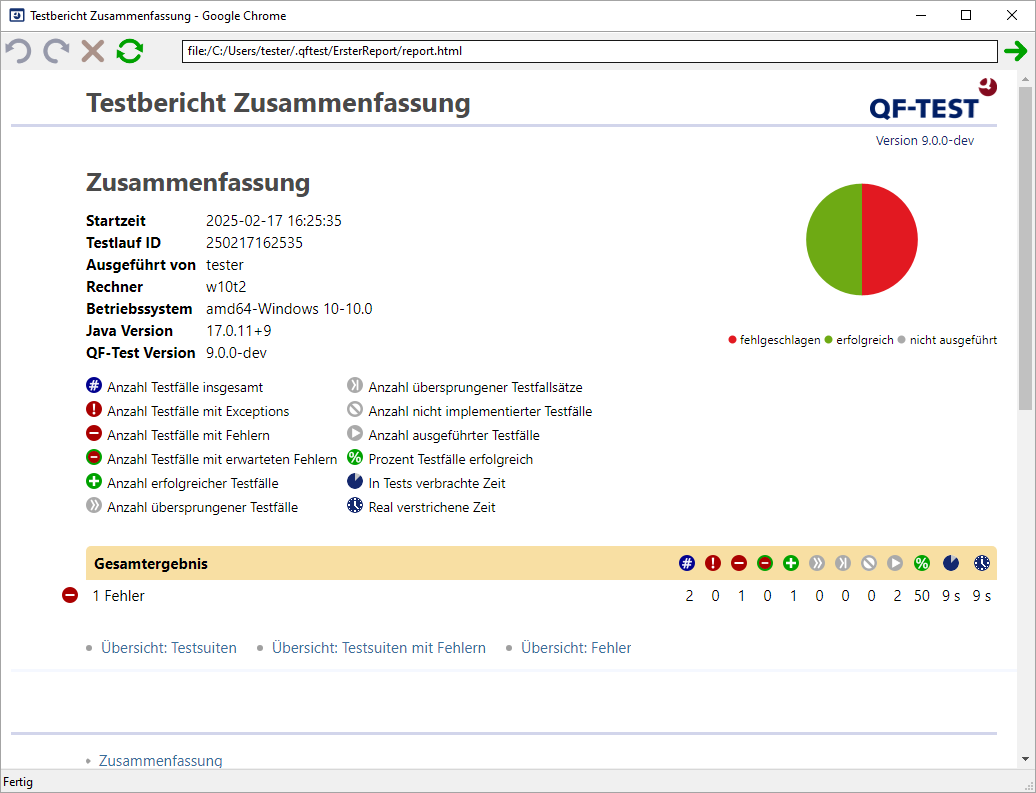Click legend icon for Testfälle mit erwarteten Fehlern
The width and height of the screenshot is (1036, 793).
pyautogui.click(x=94, y=457)
